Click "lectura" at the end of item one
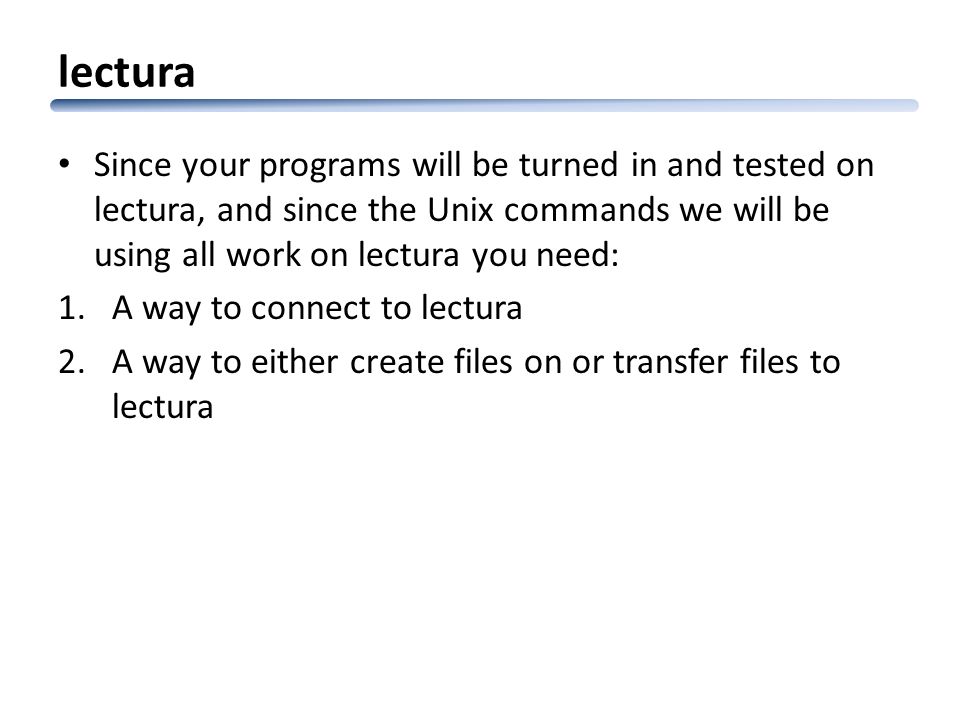The width and height of the screenshot is (960, 720). click(x=471, y=307)
